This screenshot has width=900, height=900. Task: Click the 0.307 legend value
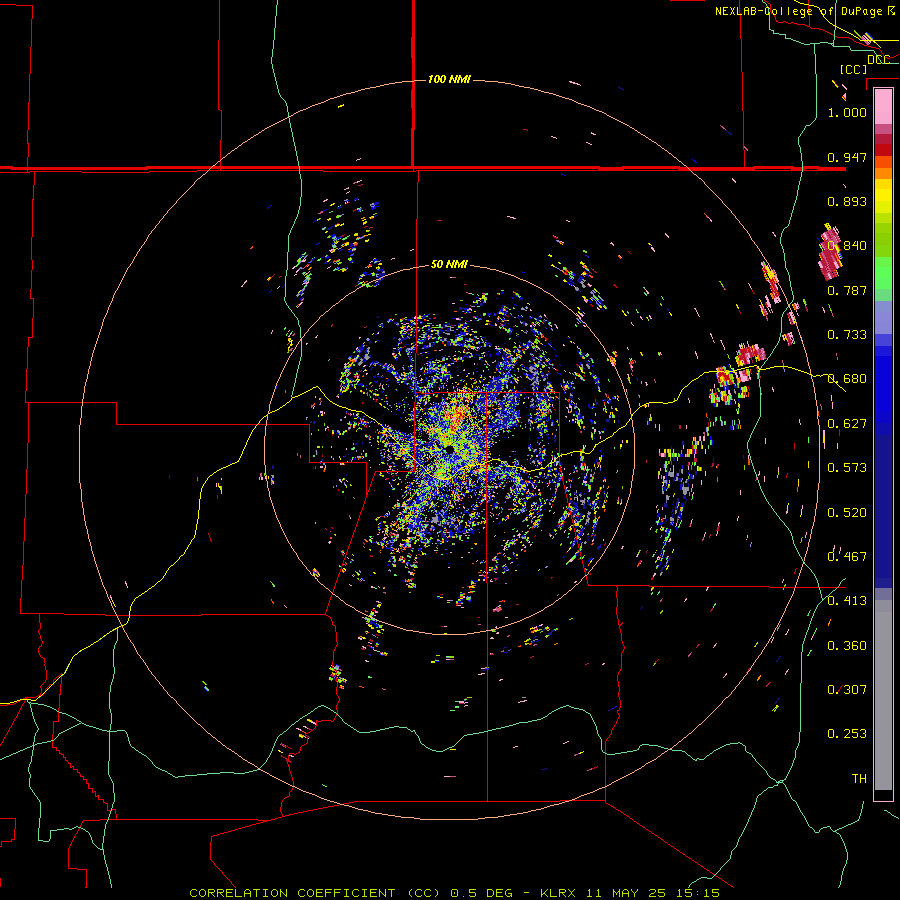click(847, 689)
